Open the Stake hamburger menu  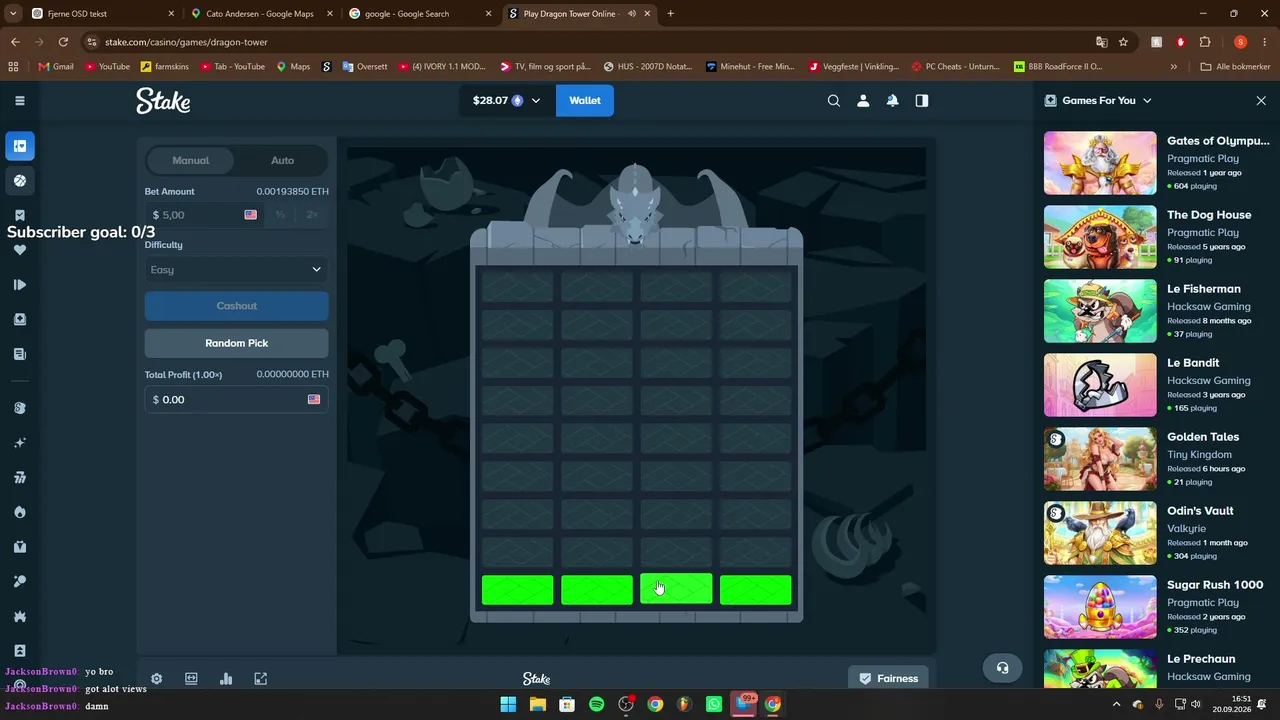coord(20,100)
